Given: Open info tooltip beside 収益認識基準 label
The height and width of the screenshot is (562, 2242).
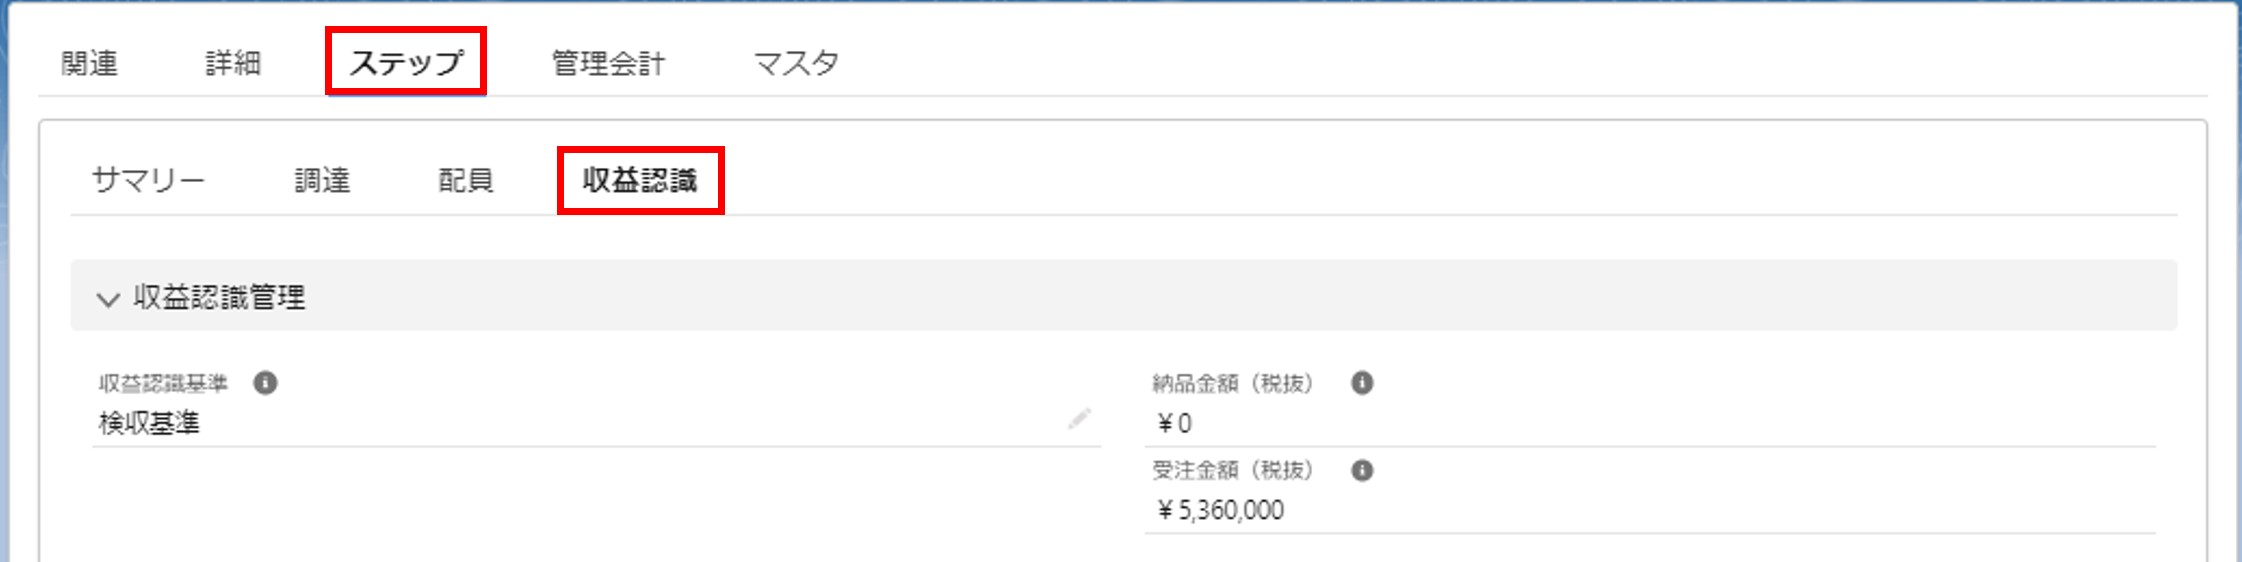Looking at the screenshot, I should (x=265, y=383).
